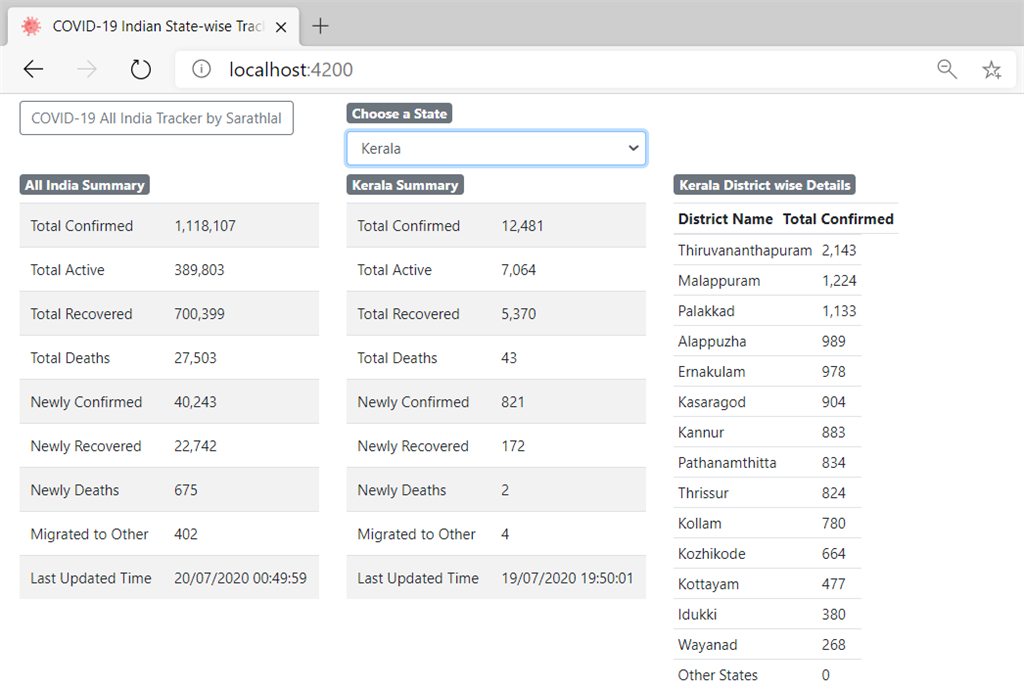The height and width of the screenshot is (691, 1024).
Task: Click COVID-19 All India Tracker by Sarathlal button
Action: pos(156,118)
